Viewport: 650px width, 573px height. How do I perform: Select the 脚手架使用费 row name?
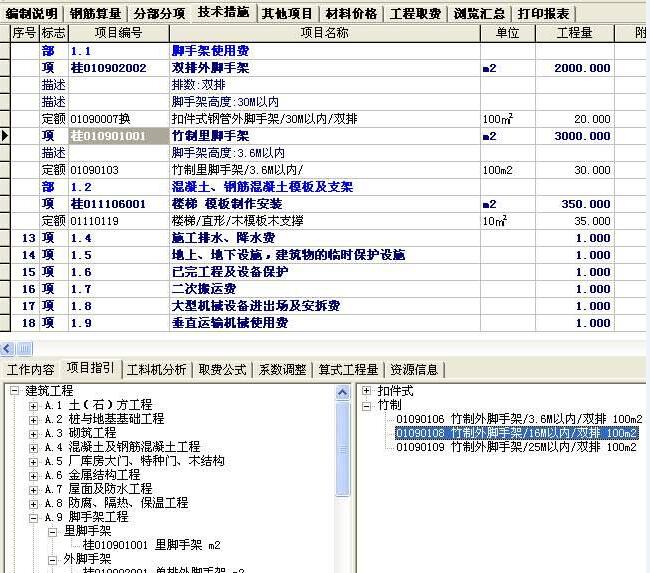tap(210, 51)
